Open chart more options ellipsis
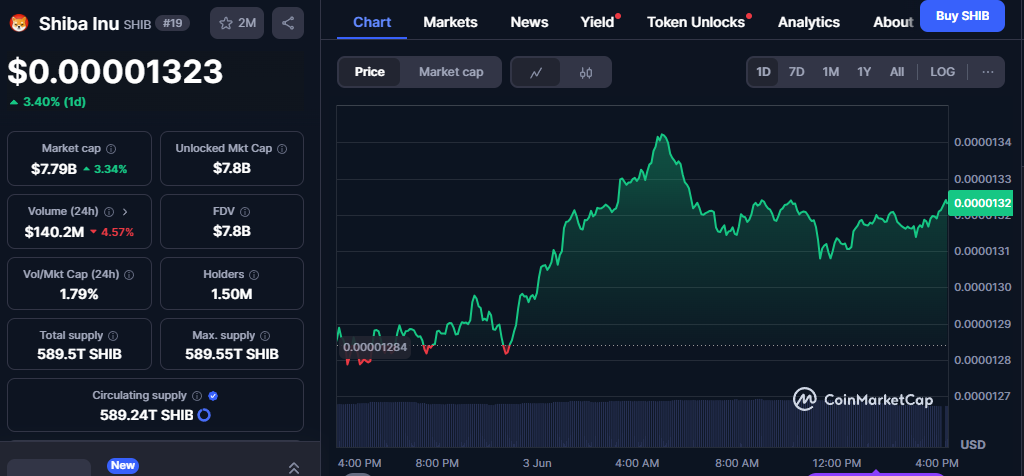 pyautogui.click(x=988, y=72)
